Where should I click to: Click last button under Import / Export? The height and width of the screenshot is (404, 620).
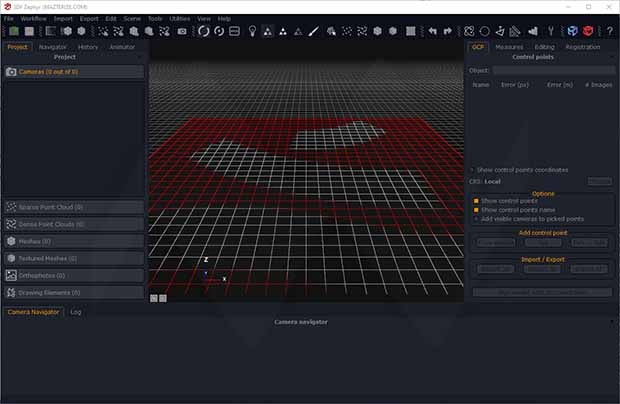(589, 269)
